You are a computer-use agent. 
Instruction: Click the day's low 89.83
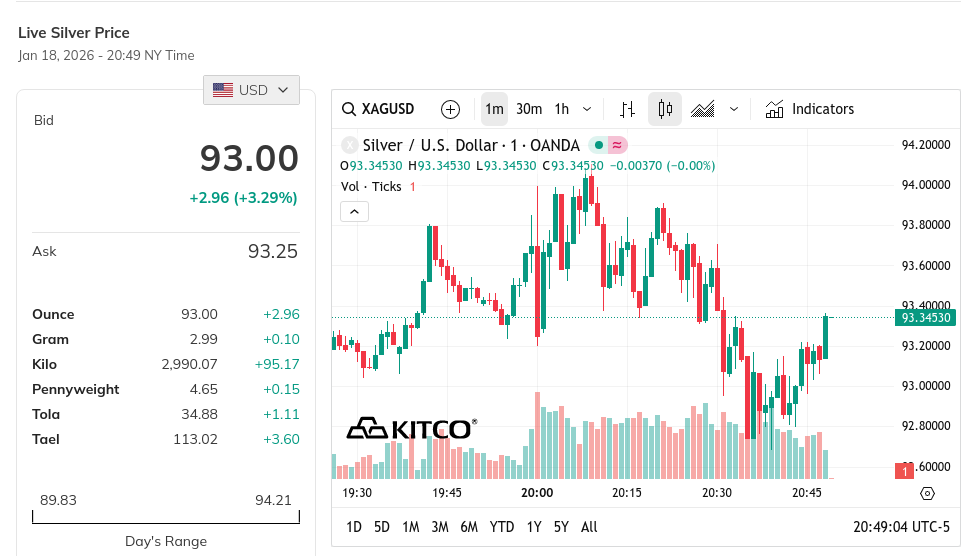pyautogui.click(x=58, y=500)
